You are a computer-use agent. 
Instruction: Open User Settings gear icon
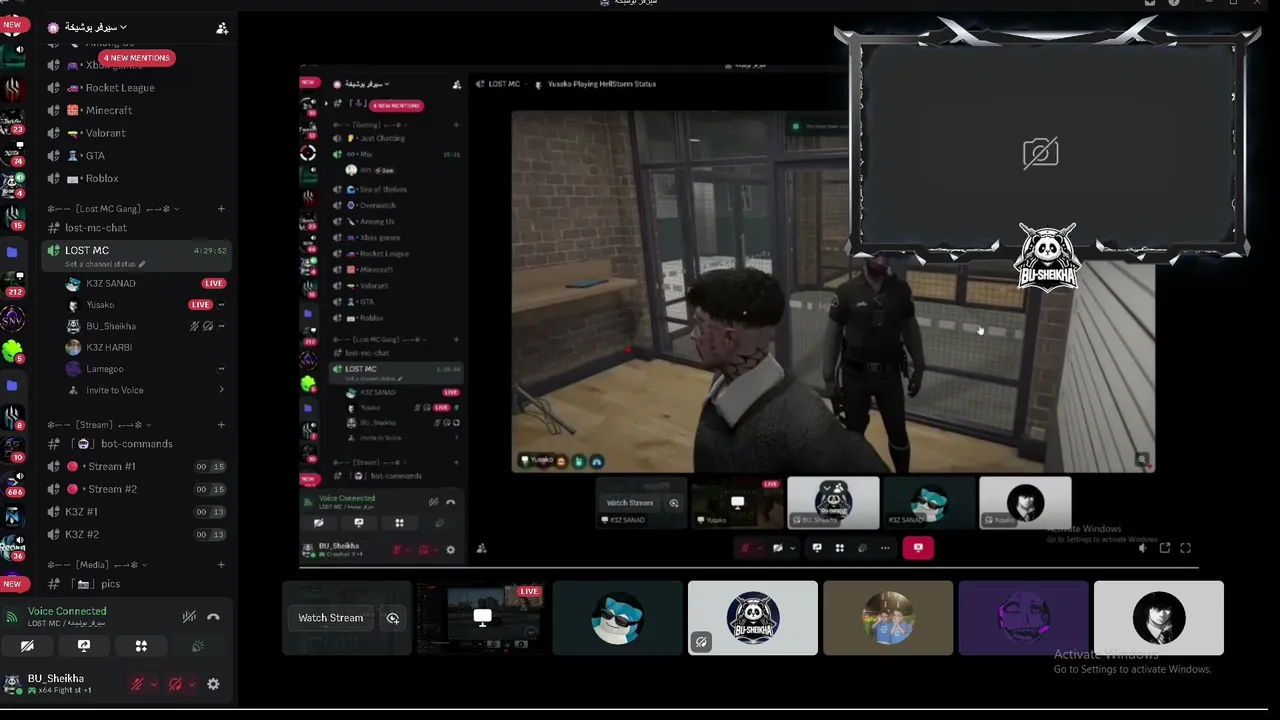[x=213, y=684]
